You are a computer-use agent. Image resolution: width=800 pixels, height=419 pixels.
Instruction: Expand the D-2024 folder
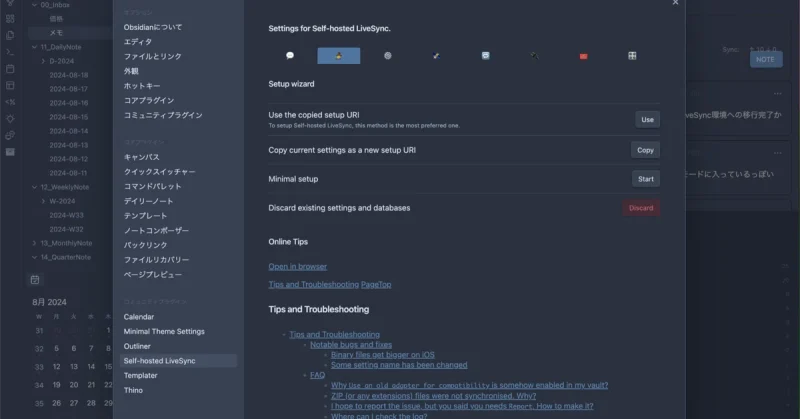click(43, 61)
